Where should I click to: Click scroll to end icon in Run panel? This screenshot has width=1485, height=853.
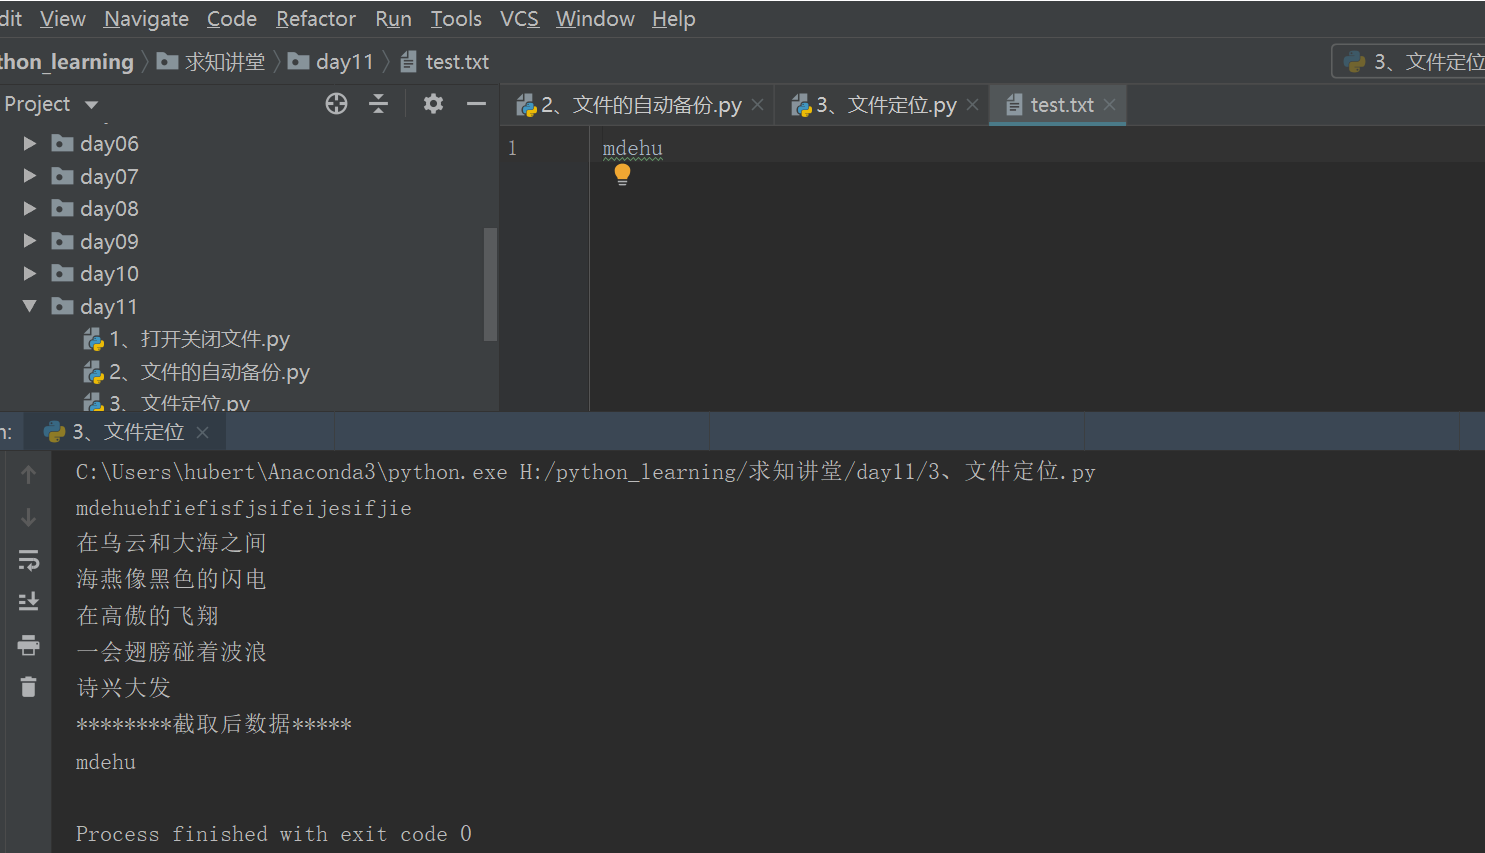pos(28,602)
